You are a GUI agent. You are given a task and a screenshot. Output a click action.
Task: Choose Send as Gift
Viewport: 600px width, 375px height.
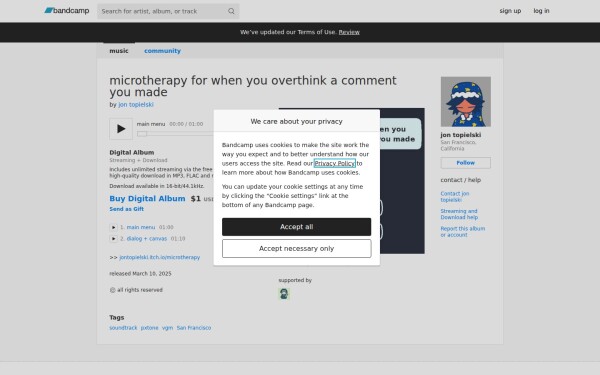pyautogui.click(x=127, y=209)
